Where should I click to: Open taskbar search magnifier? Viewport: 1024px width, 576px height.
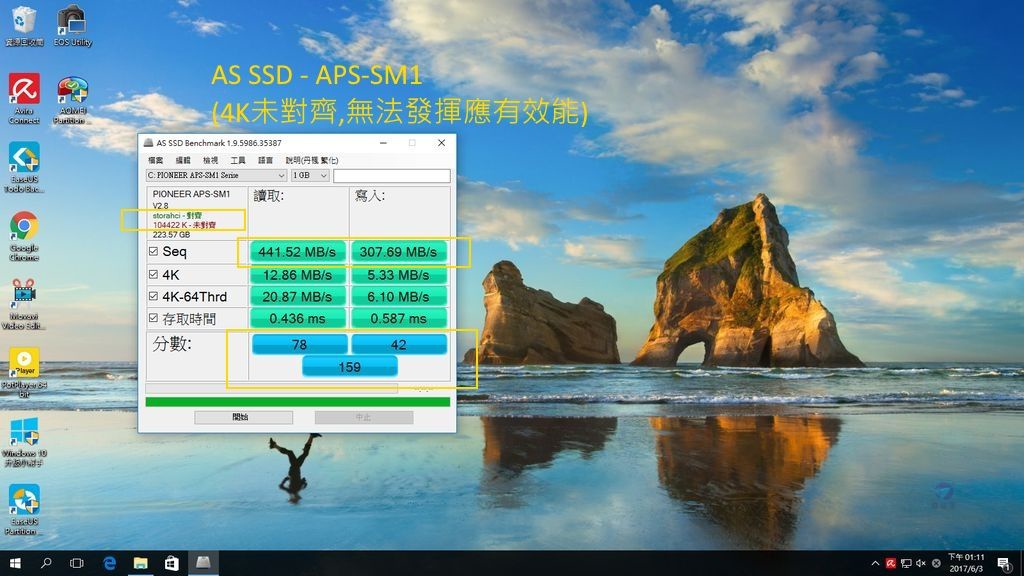pyautogui.click(x=46, y=563)
